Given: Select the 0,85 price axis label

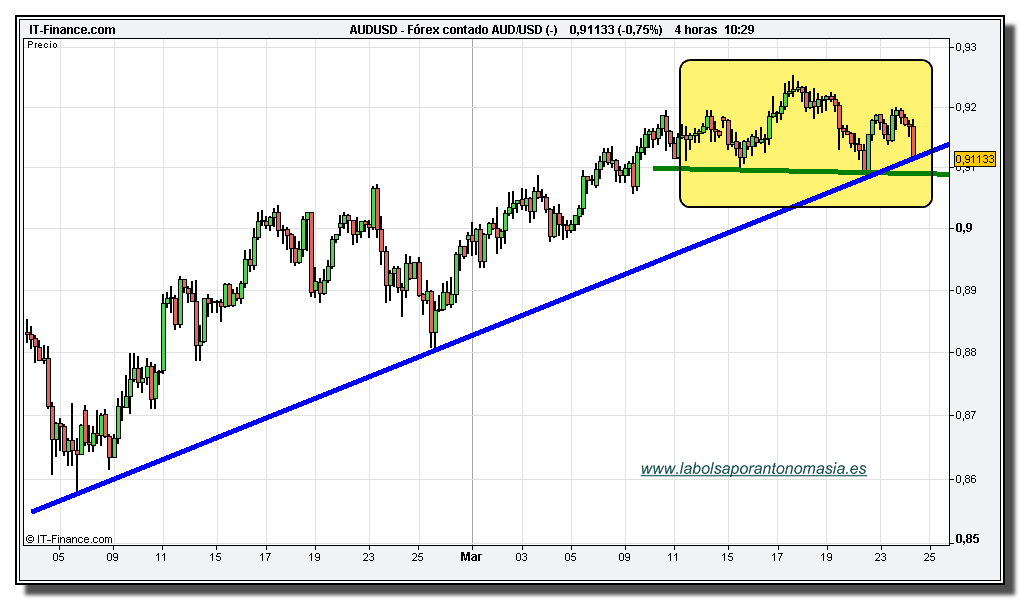Looking at the screenshot, I should (x=966, y=539).
